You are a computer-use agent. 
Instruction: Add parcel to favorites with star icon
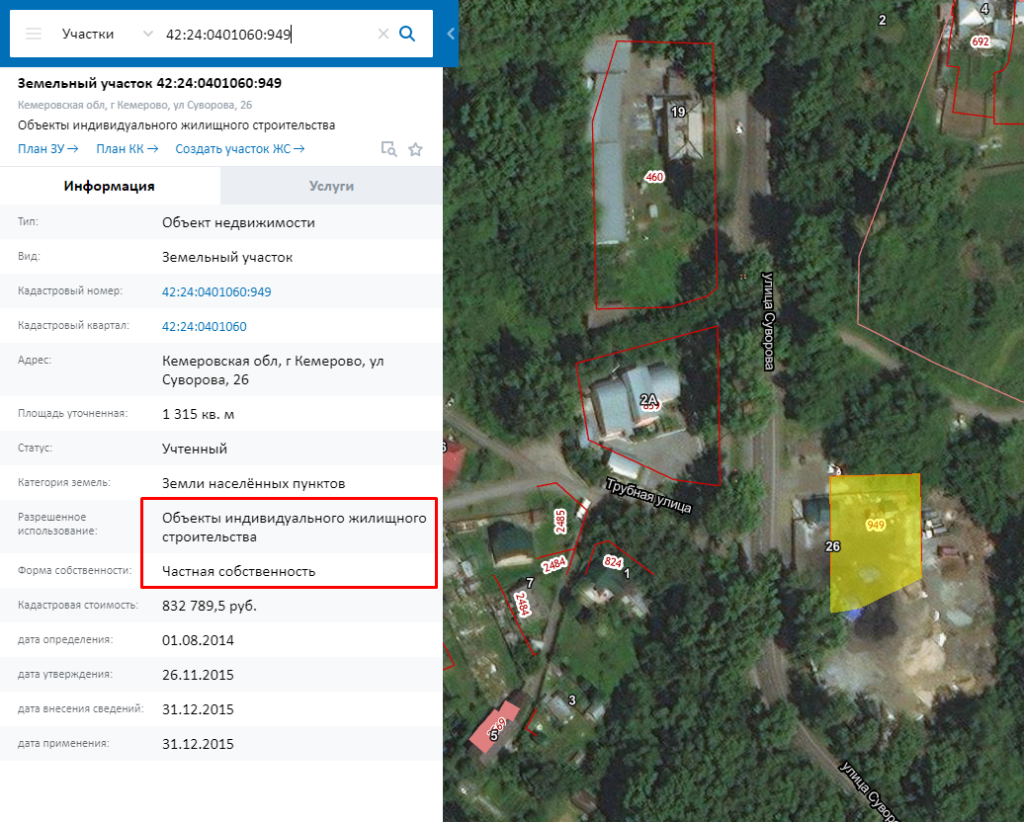click(416, 150)
